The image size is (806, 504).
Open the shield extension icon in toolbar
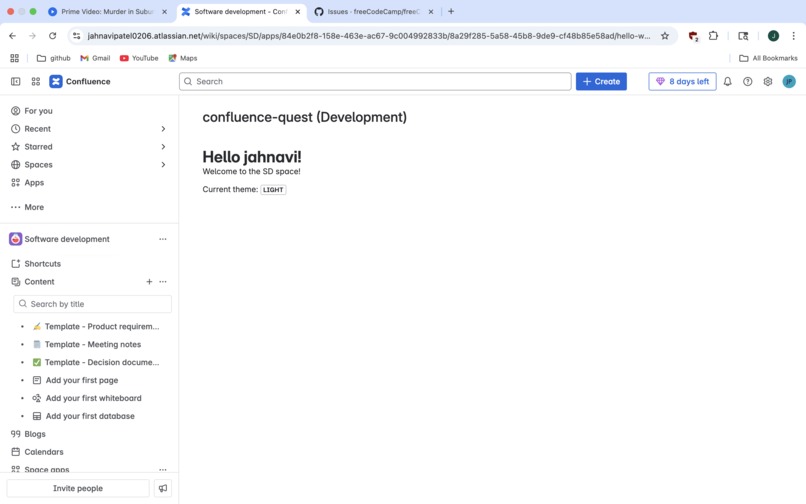pos(693,36)
